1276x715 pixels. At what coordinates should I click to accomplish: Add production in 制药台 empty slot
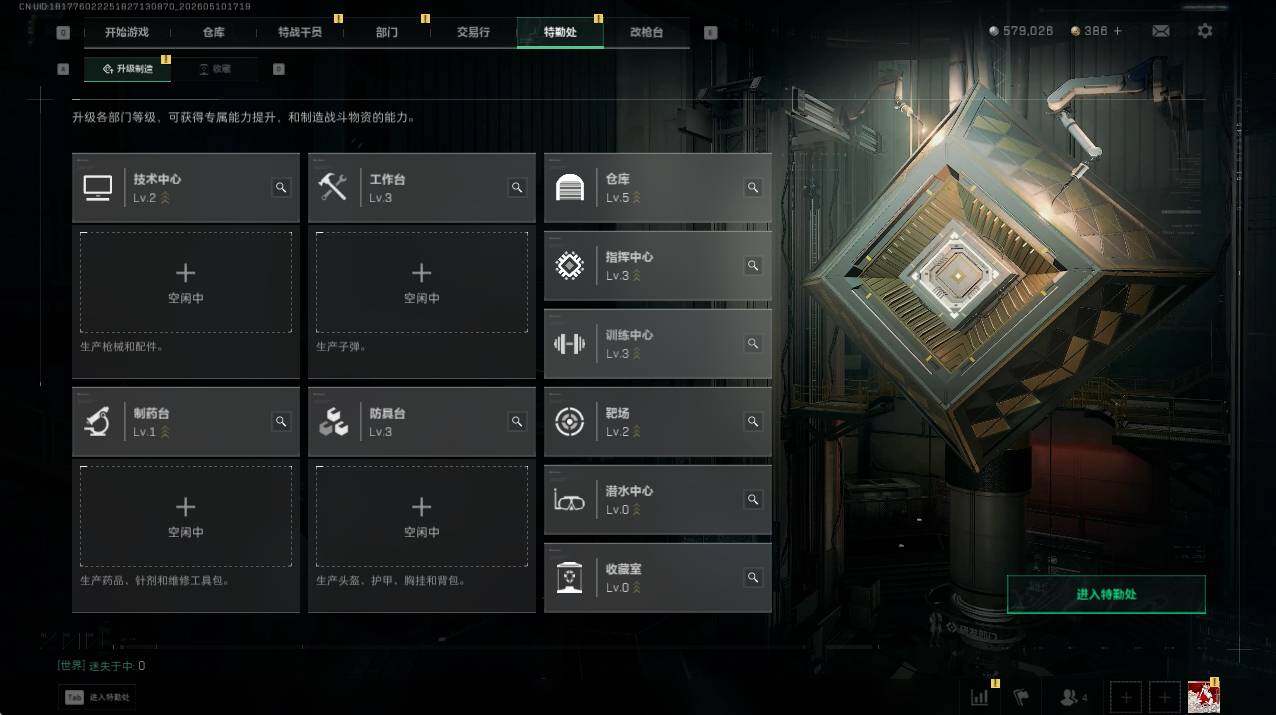(x=186, y=516)
